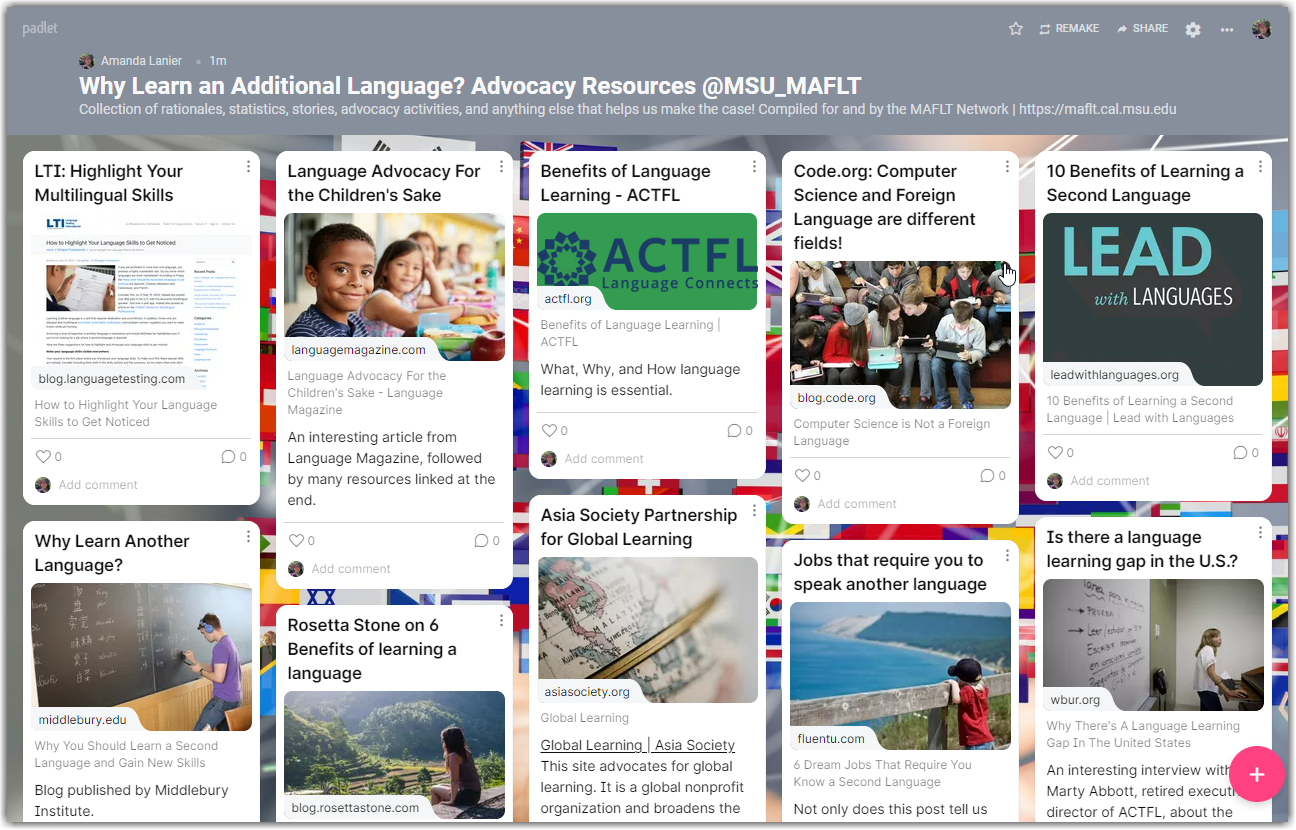
Task: Open the blog.rosettastone.com landscape thumbnail
Action: tap(394, 755)
